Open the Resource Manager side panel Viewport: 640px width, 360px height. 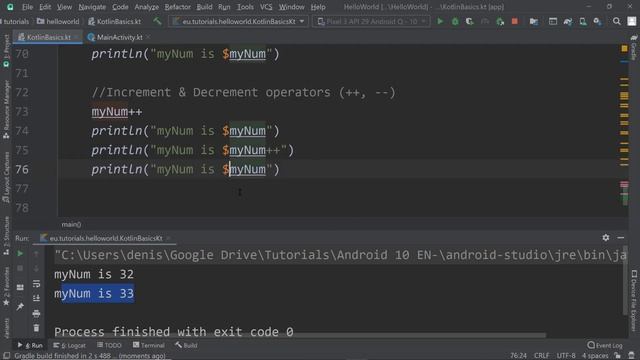[x=6, y=109]
